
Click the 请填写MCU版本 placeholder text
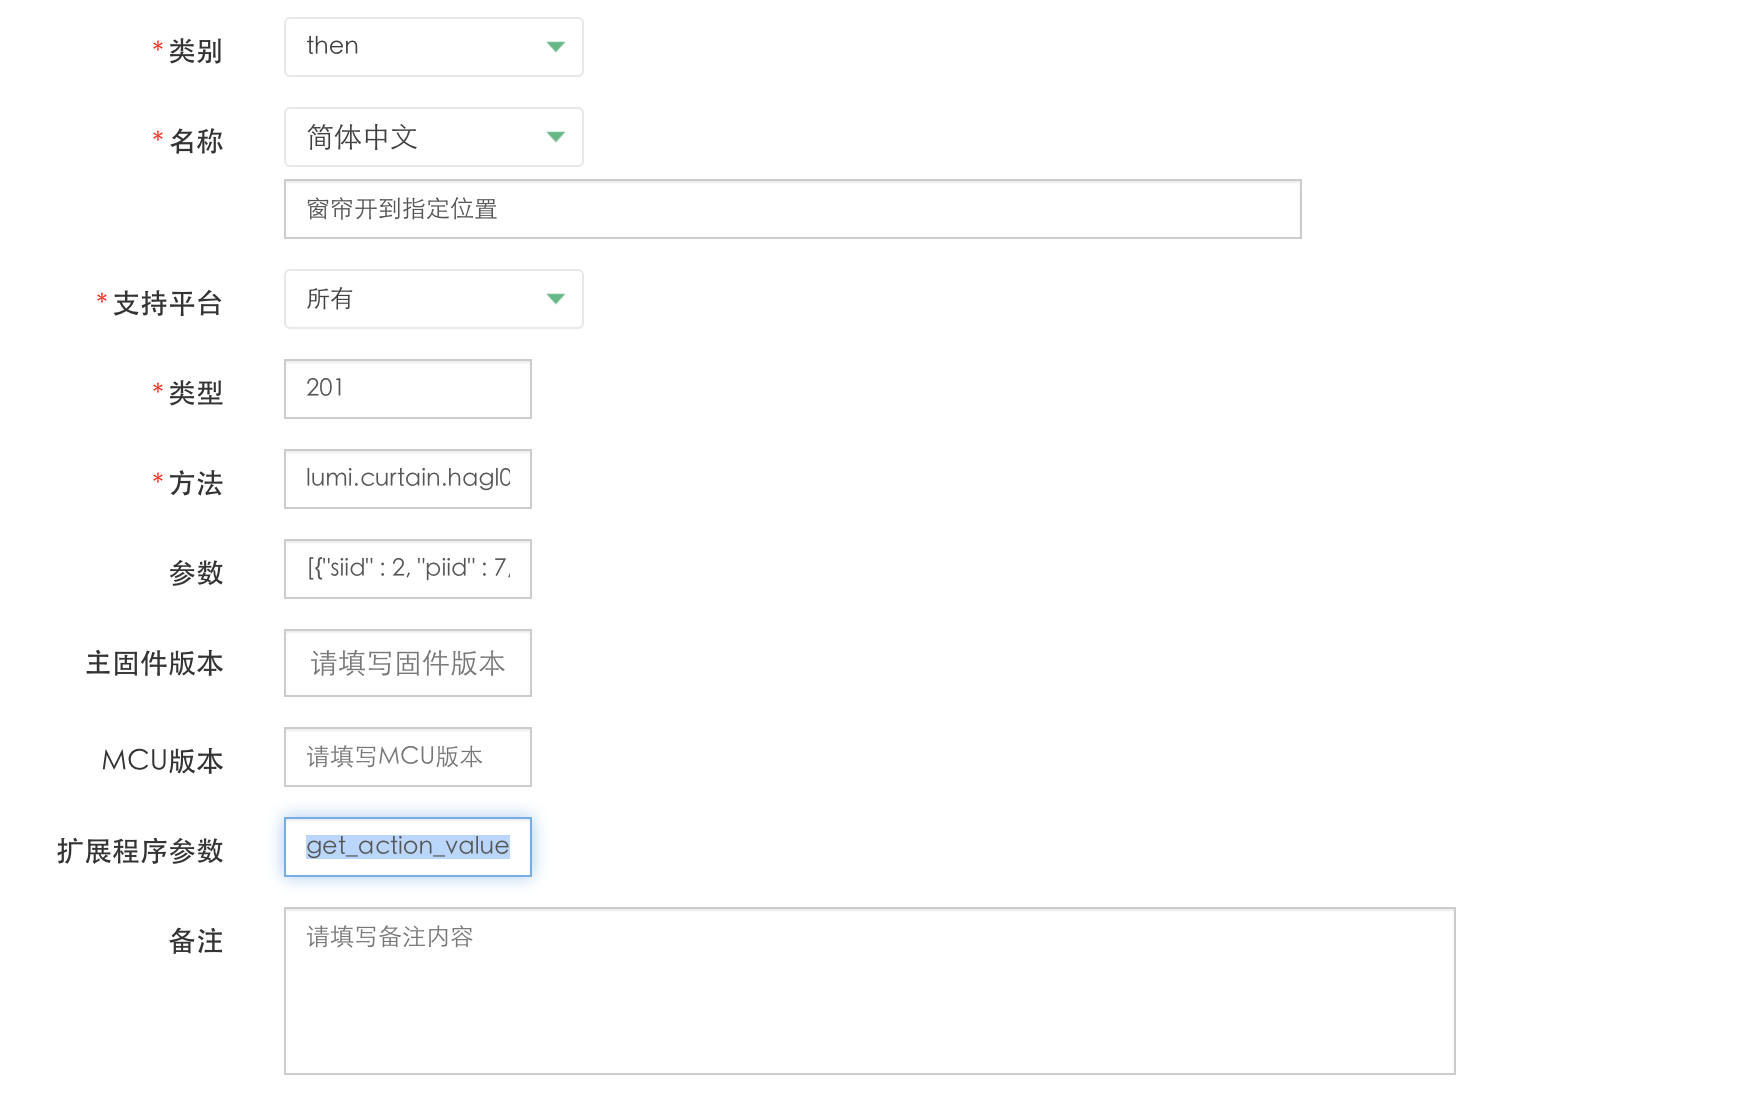tap(393, 756)
